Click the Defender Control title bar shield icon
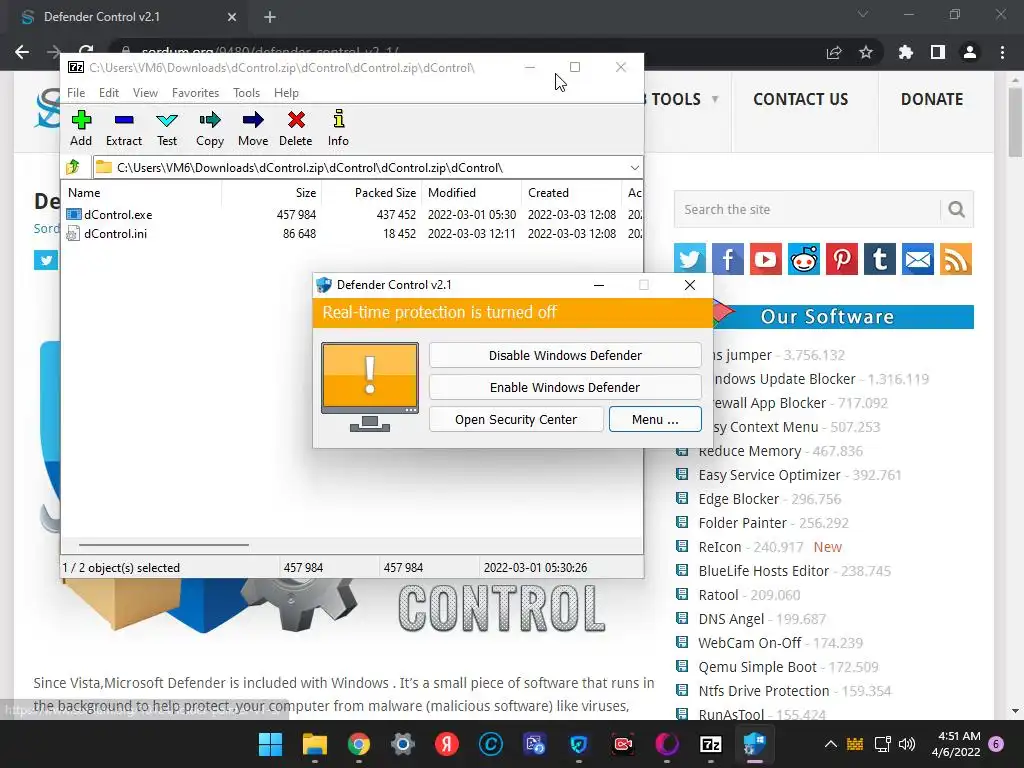This screenshot has width=1024, height=768. 324,285
